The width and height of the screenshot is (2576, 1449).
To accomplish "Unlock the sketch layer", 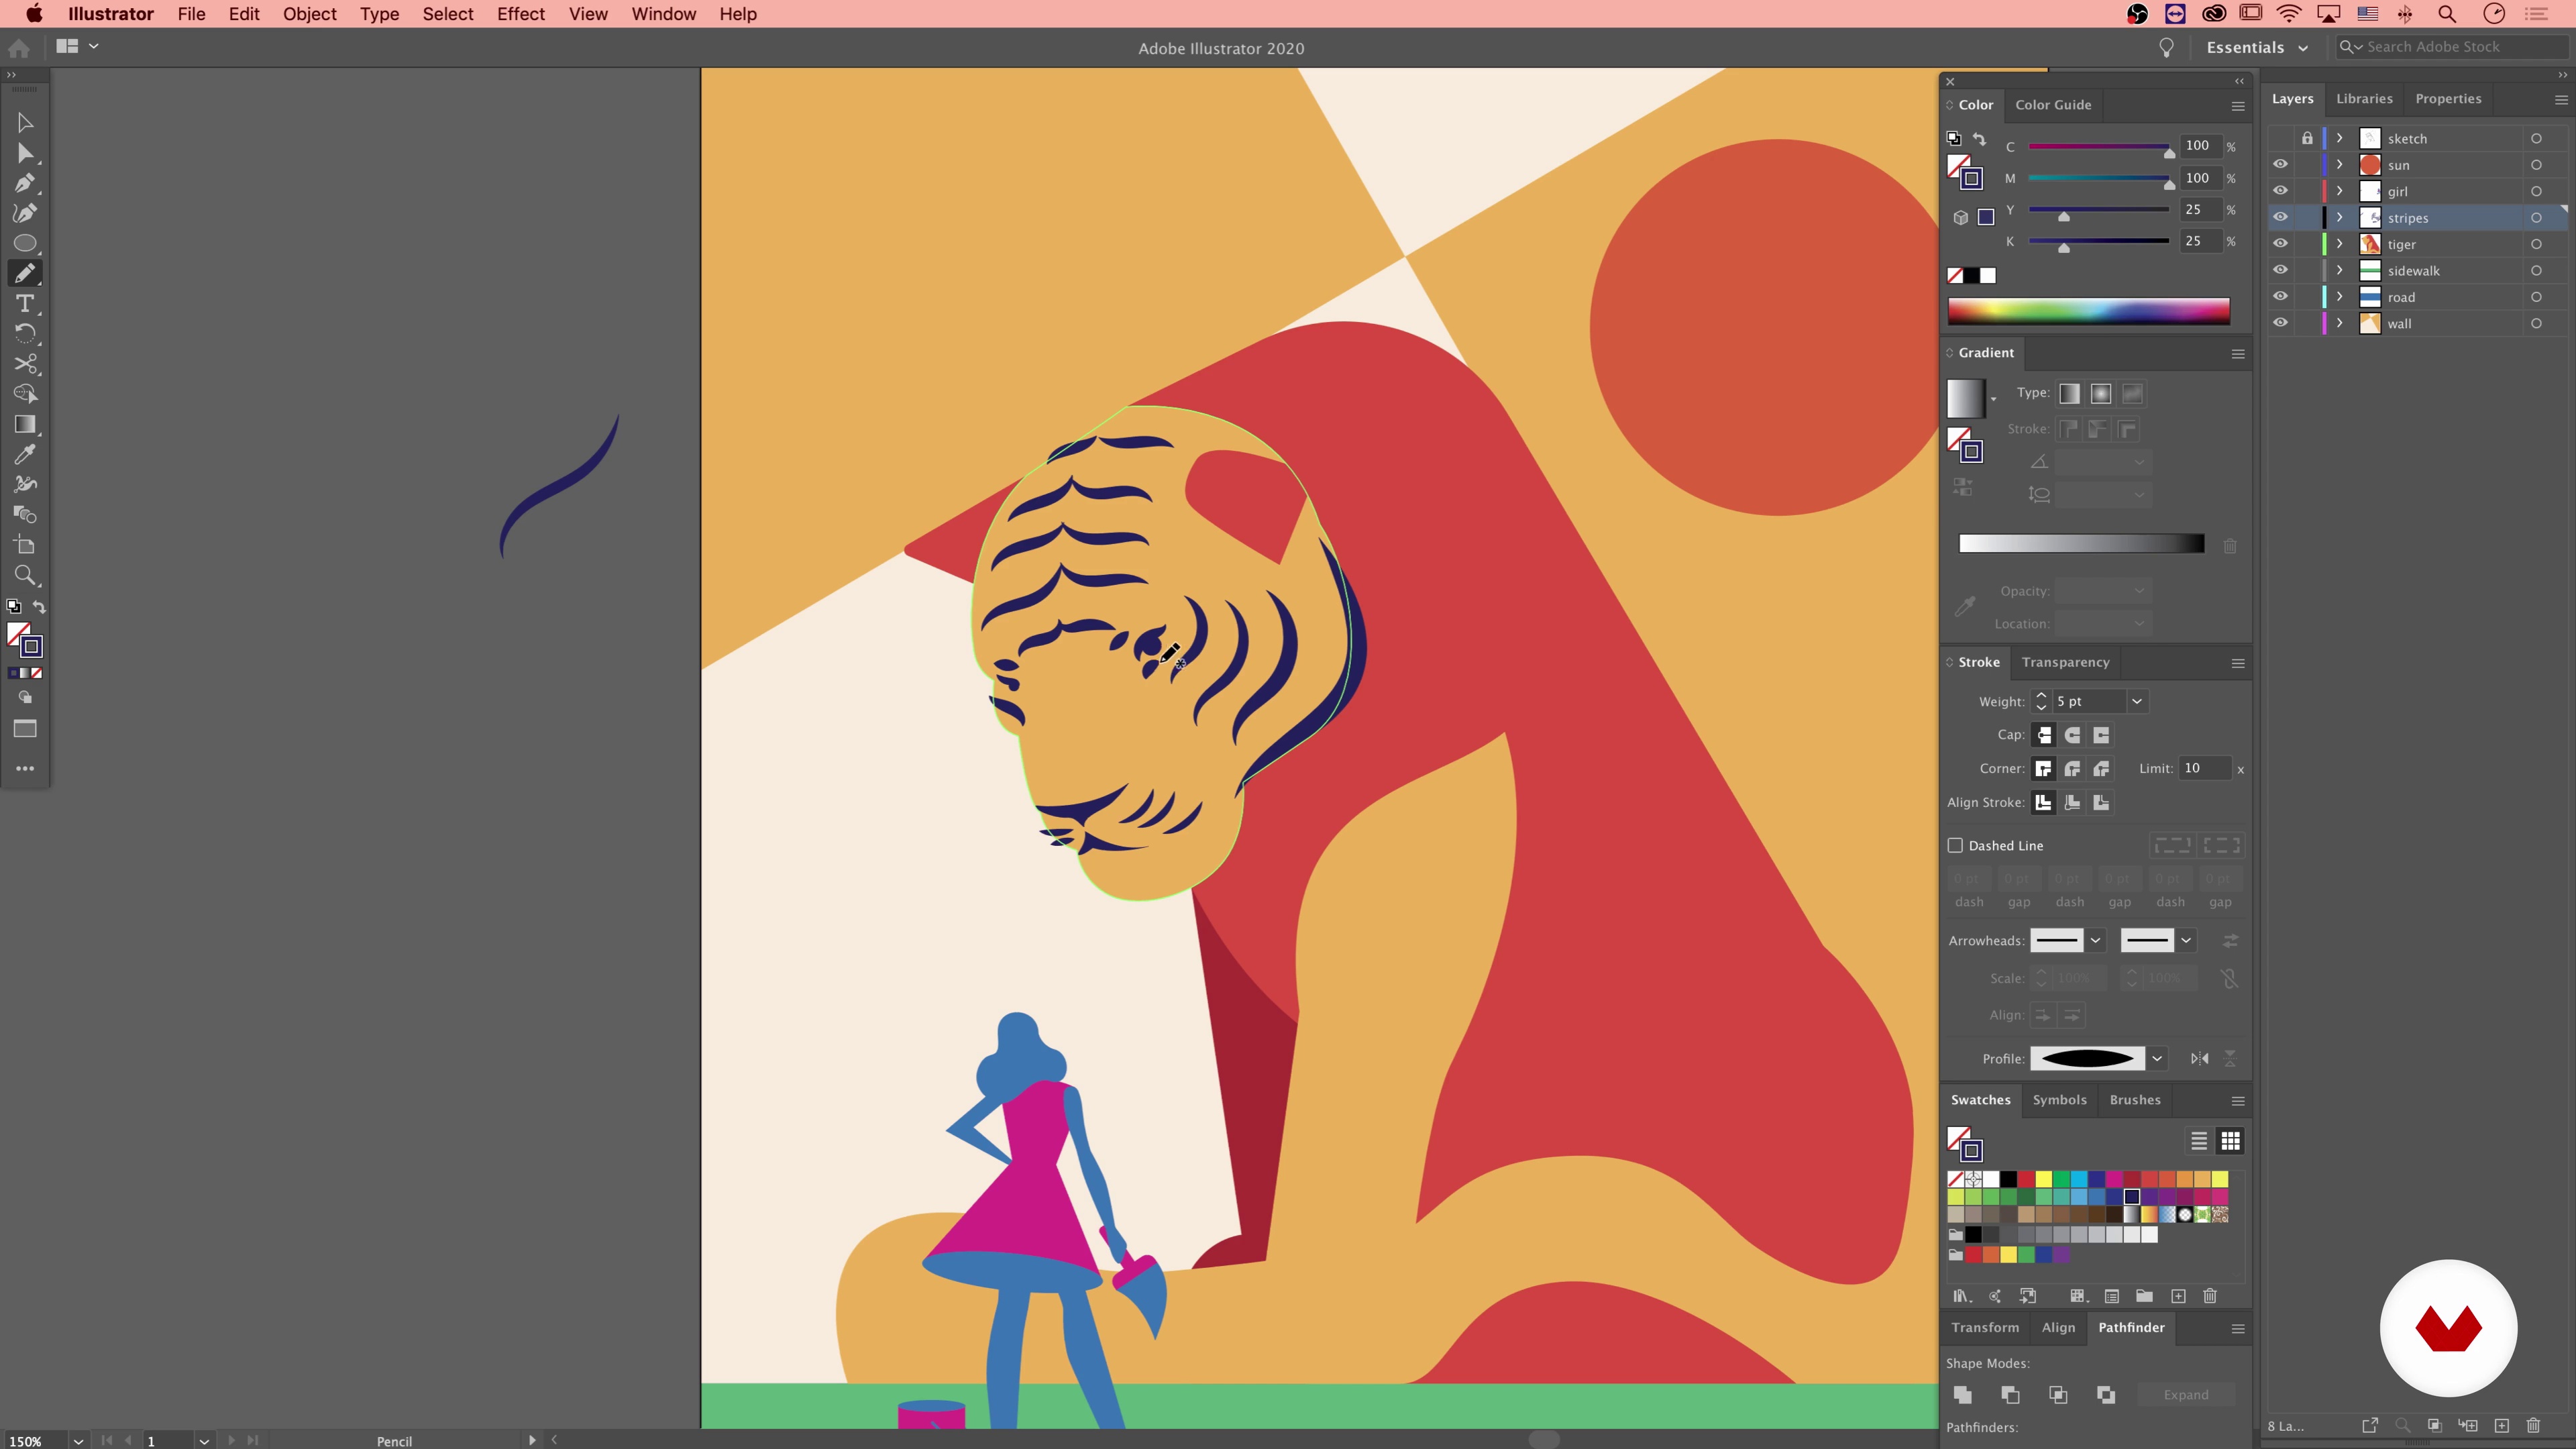I will (x=2307, y=138).
